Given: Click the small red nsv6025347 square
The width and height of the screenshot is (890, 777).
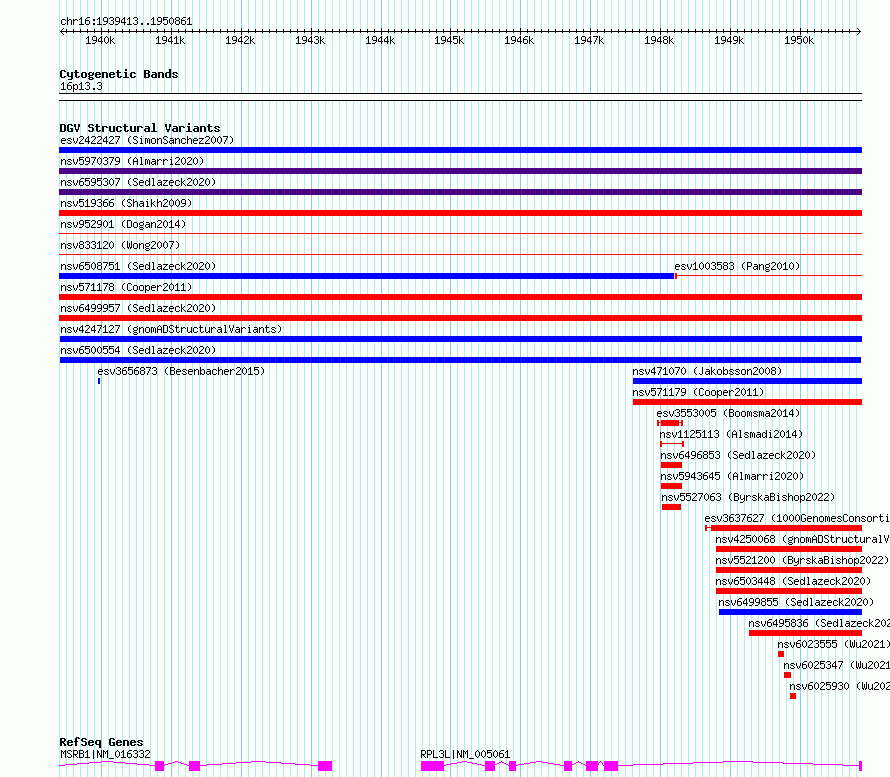Looking at the screenshot, I should coord(787,675).
